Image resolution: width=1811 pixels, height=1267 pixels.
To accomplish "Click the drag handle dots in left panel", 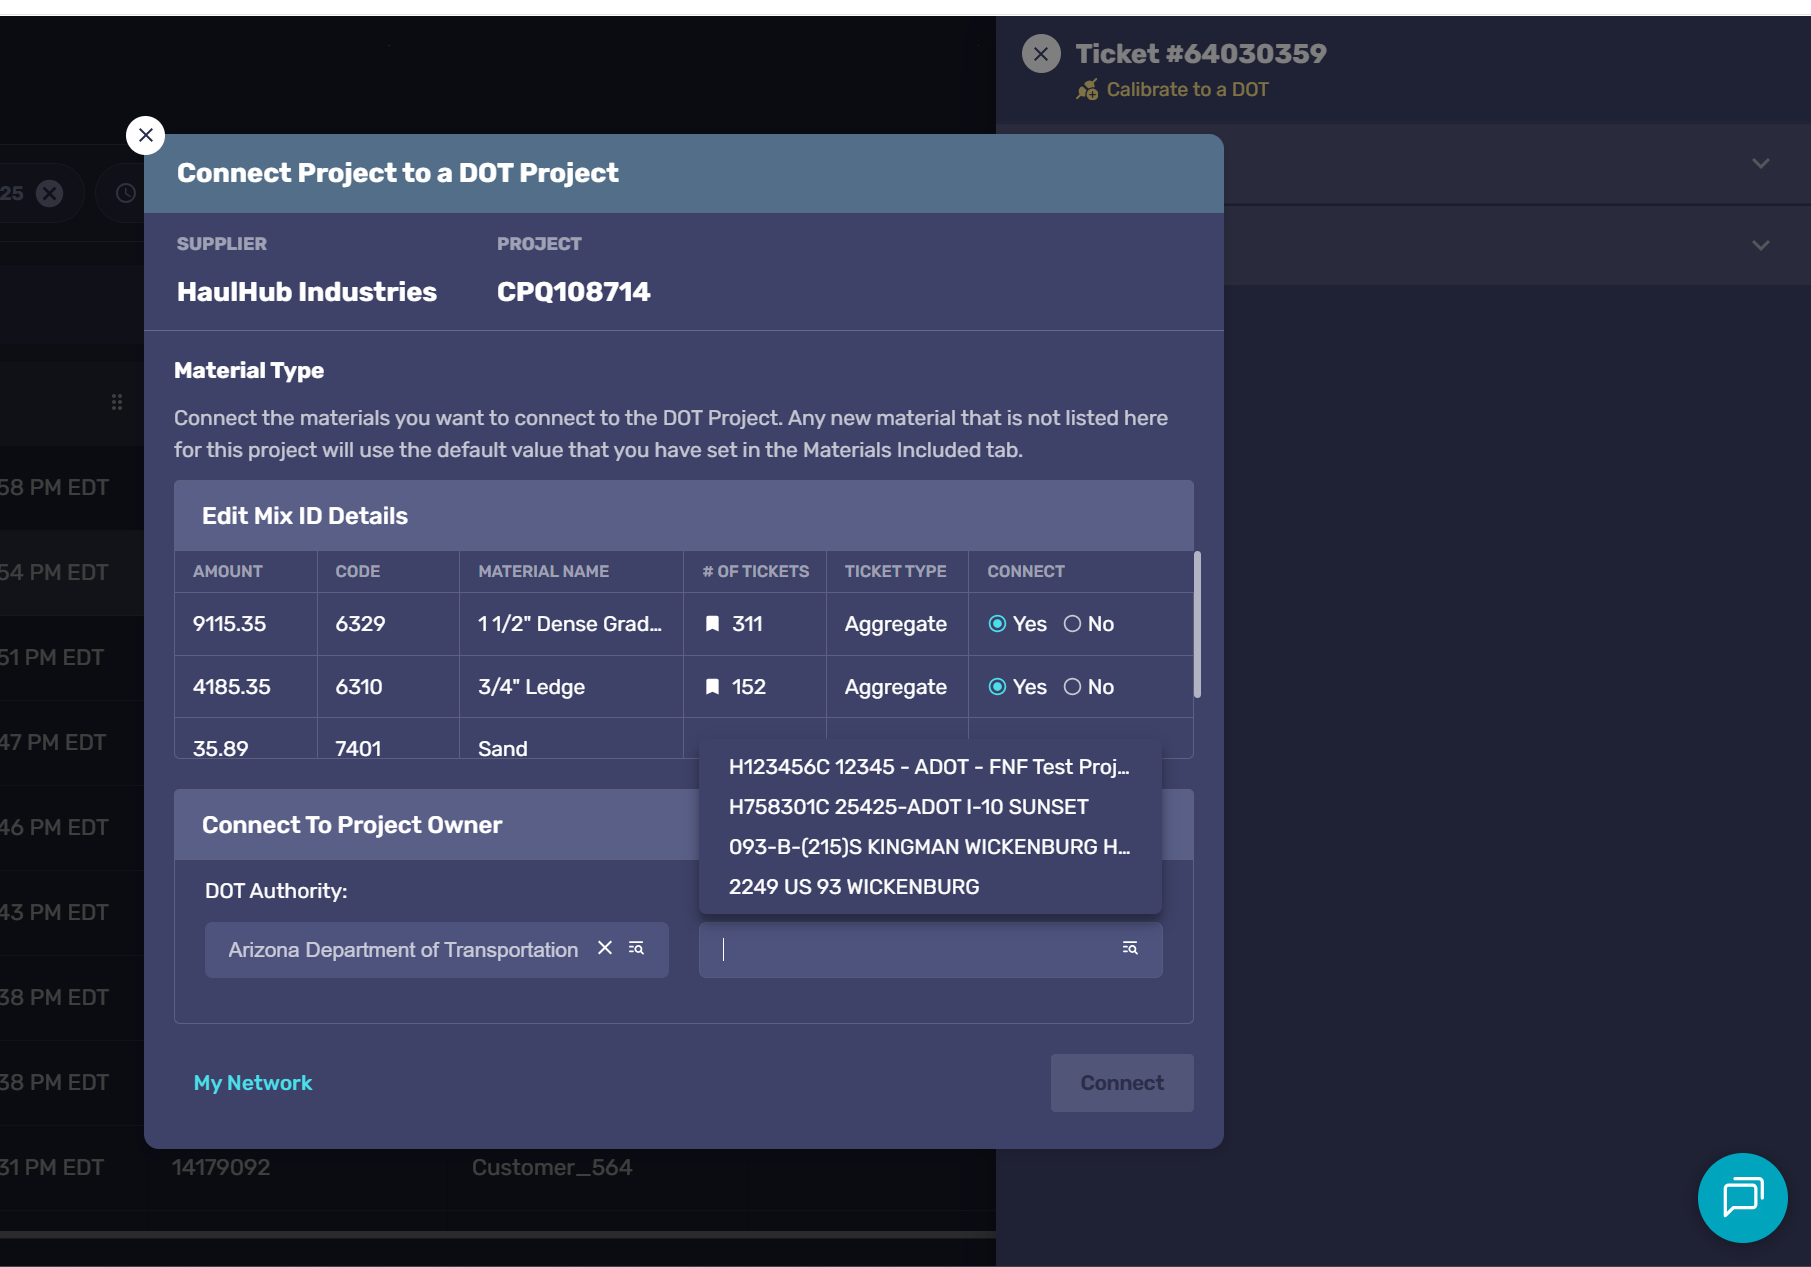I will point(117,402).
